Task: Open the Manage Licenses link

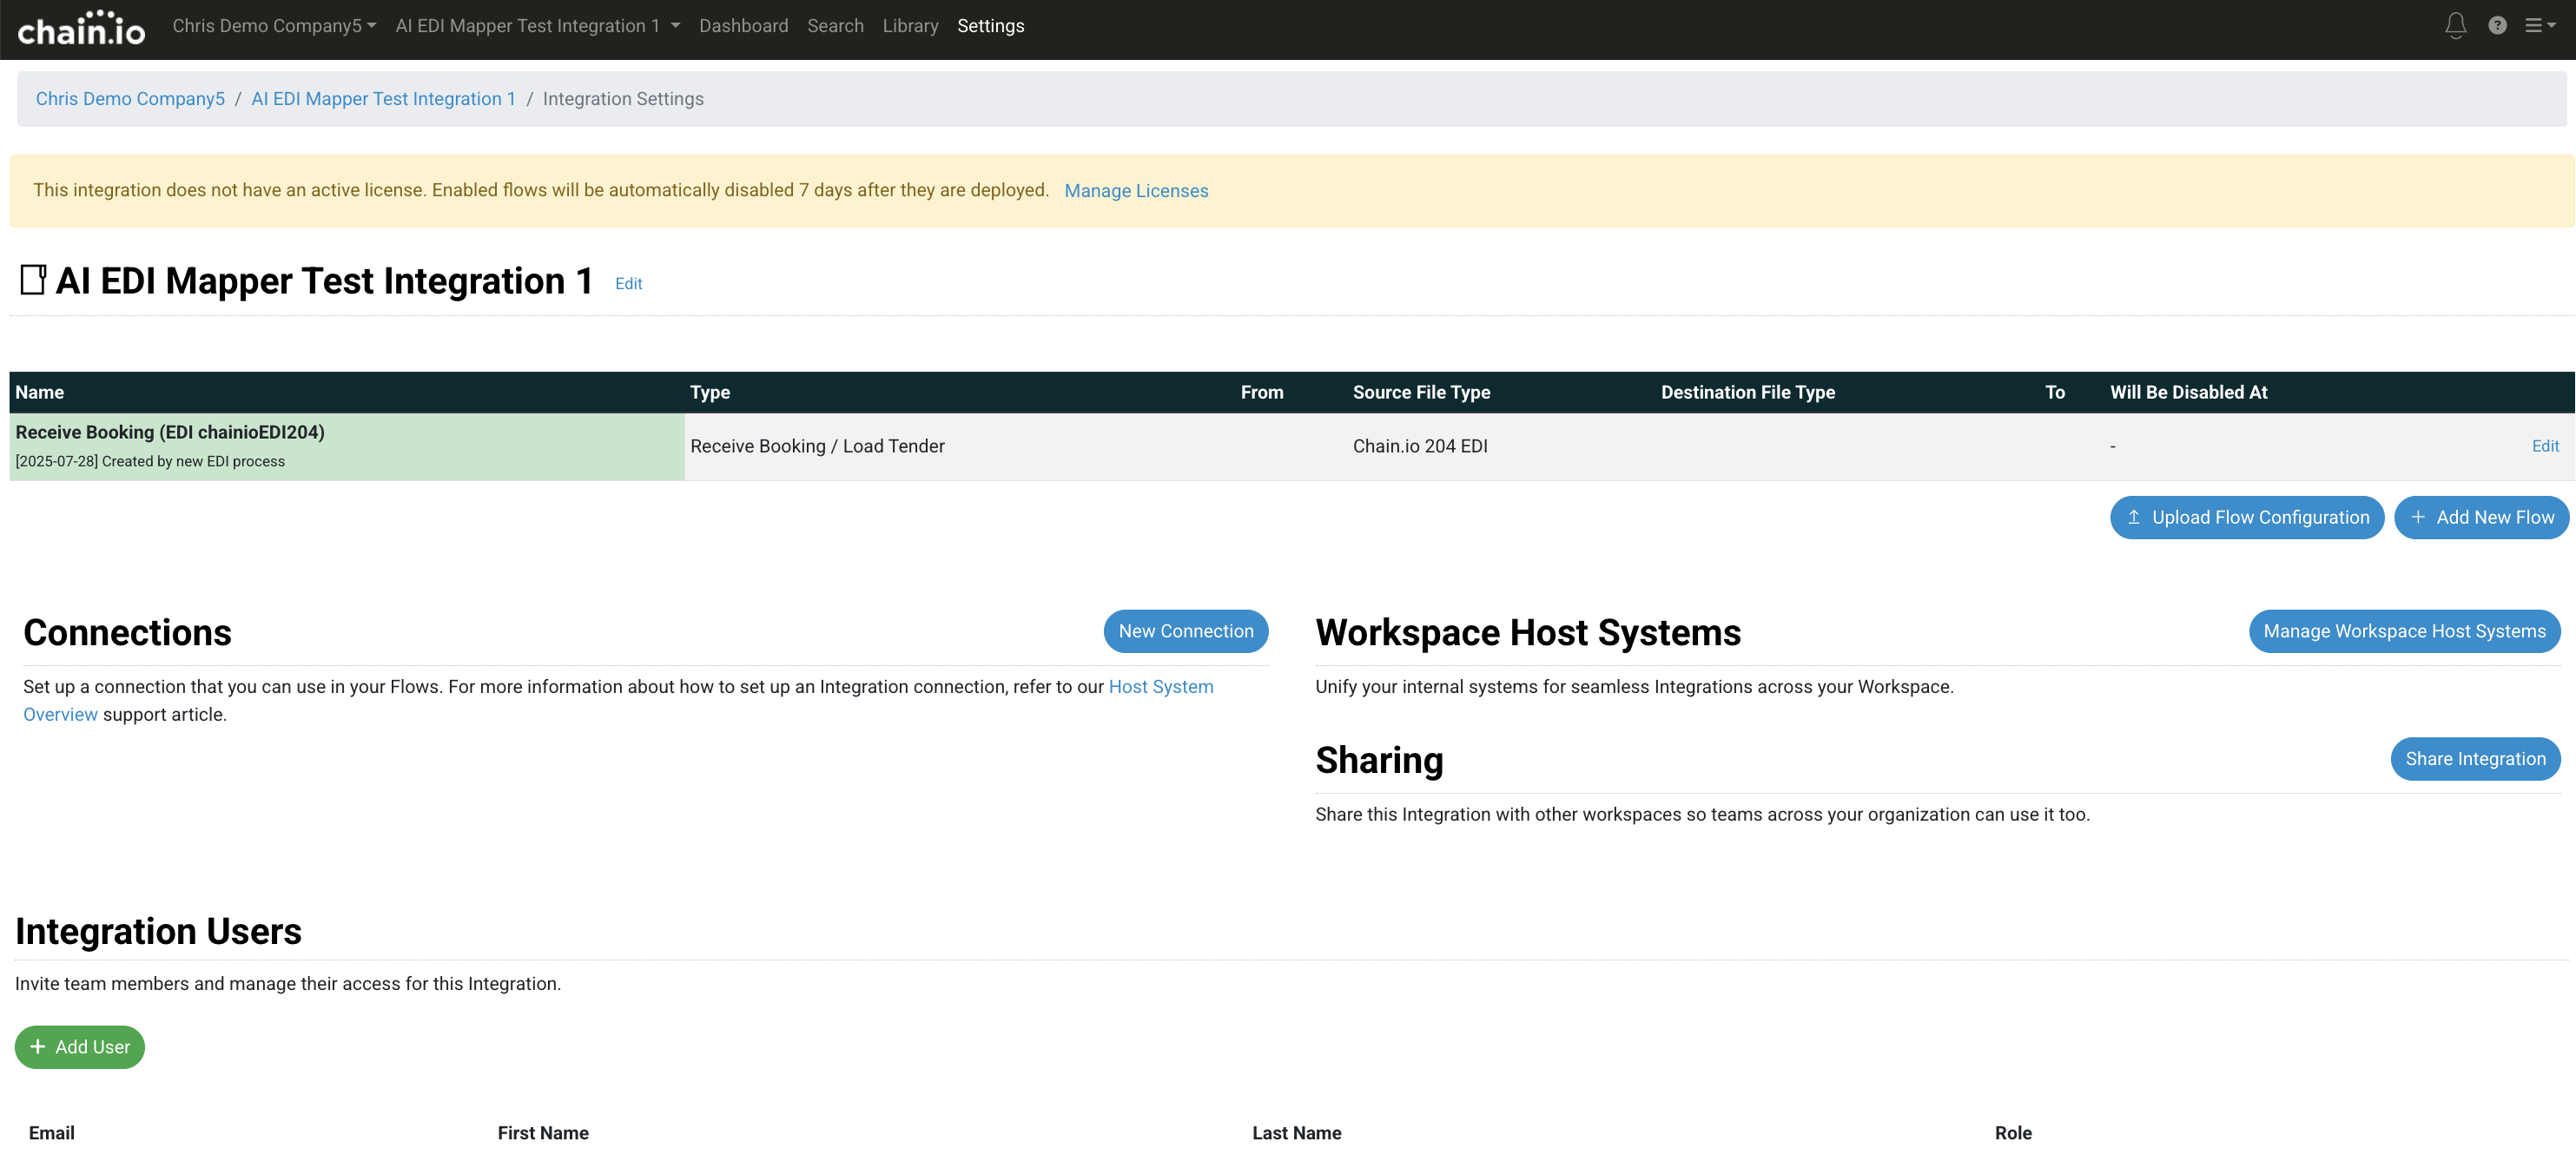Action: [x=1136, y=191]
